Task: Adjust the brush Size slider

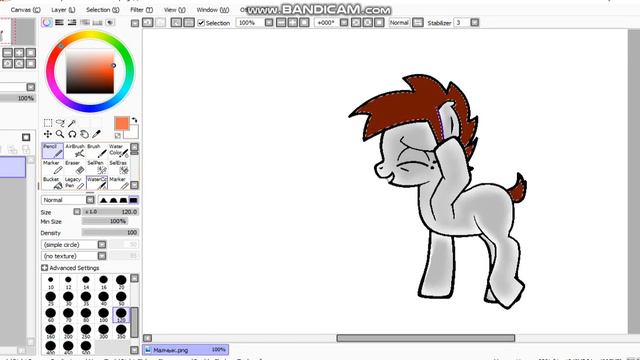Action: (110, 212)
